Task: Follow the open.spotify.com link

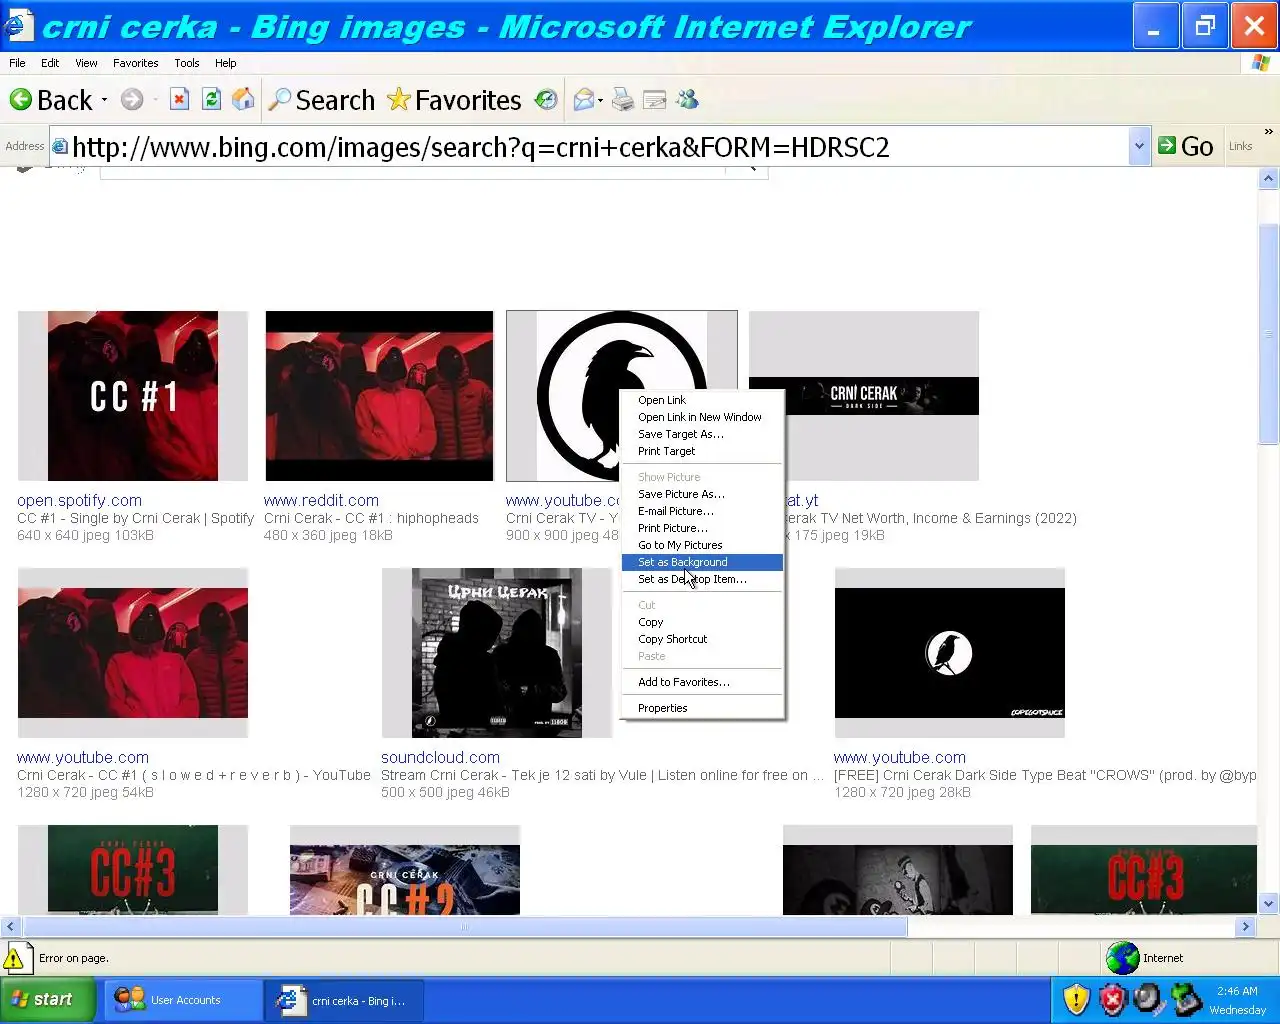Action: click(79, 500)
